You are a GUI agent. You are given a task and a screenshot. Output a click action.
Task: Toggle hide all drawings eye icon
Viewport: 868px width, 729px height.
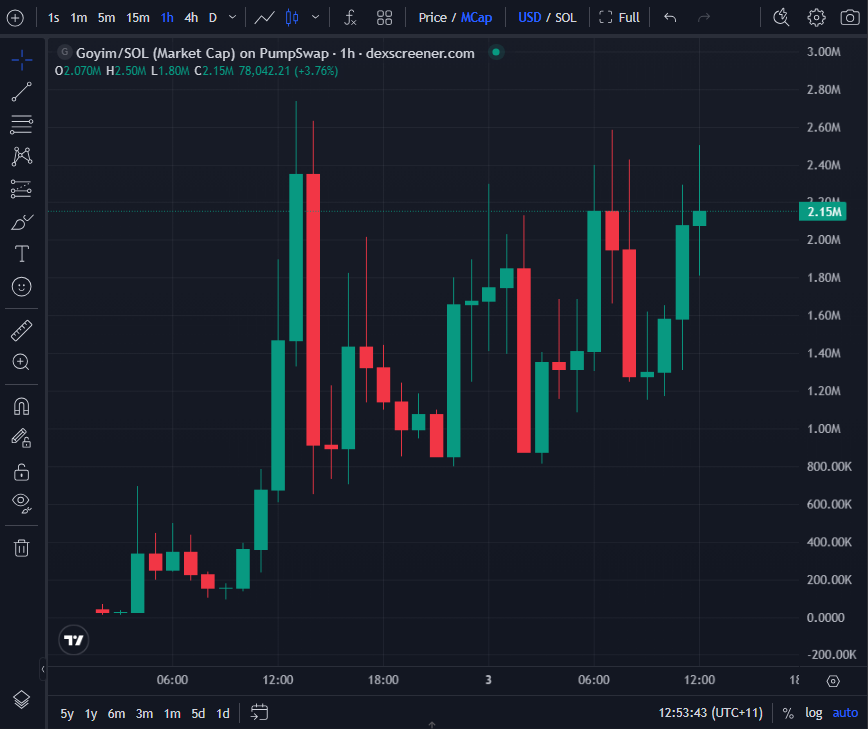tap(22, 503)
